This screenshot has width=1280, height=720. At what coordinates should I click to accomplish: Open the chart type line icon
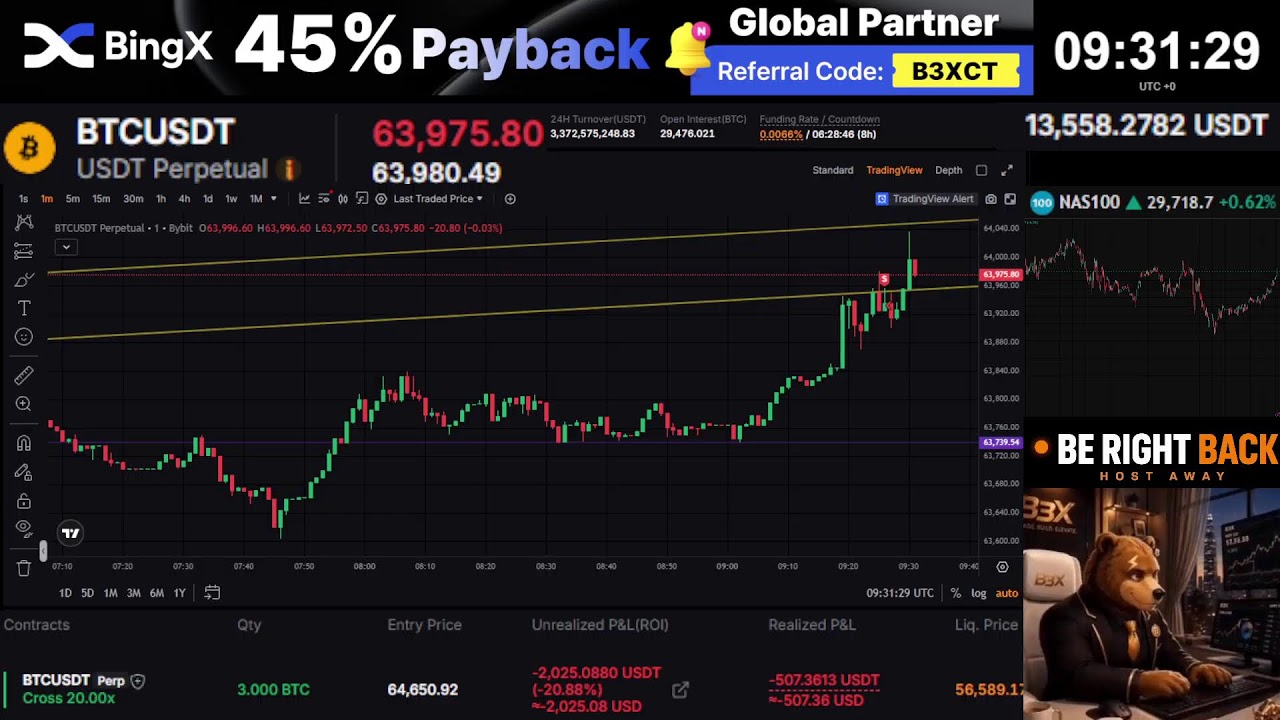(304, 199)
